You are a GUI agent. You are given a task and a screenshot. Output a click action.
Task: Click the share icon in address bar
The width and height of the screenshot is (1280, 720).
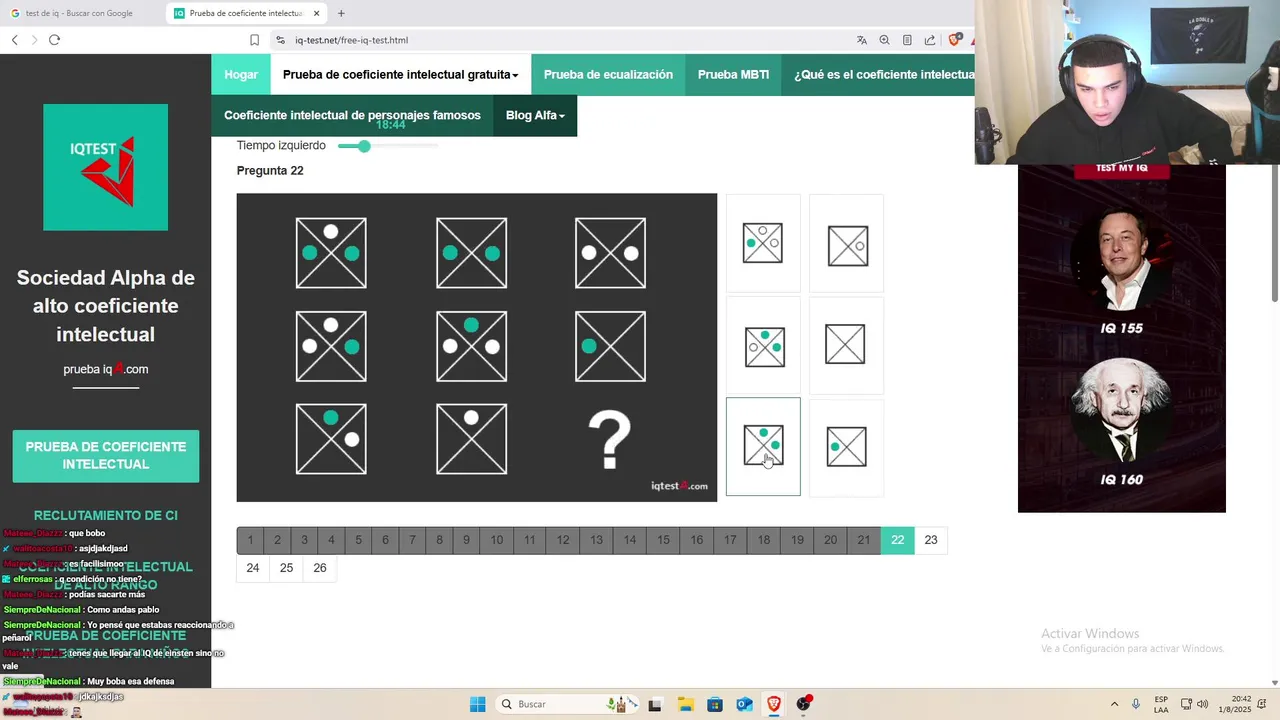[930, 40]
